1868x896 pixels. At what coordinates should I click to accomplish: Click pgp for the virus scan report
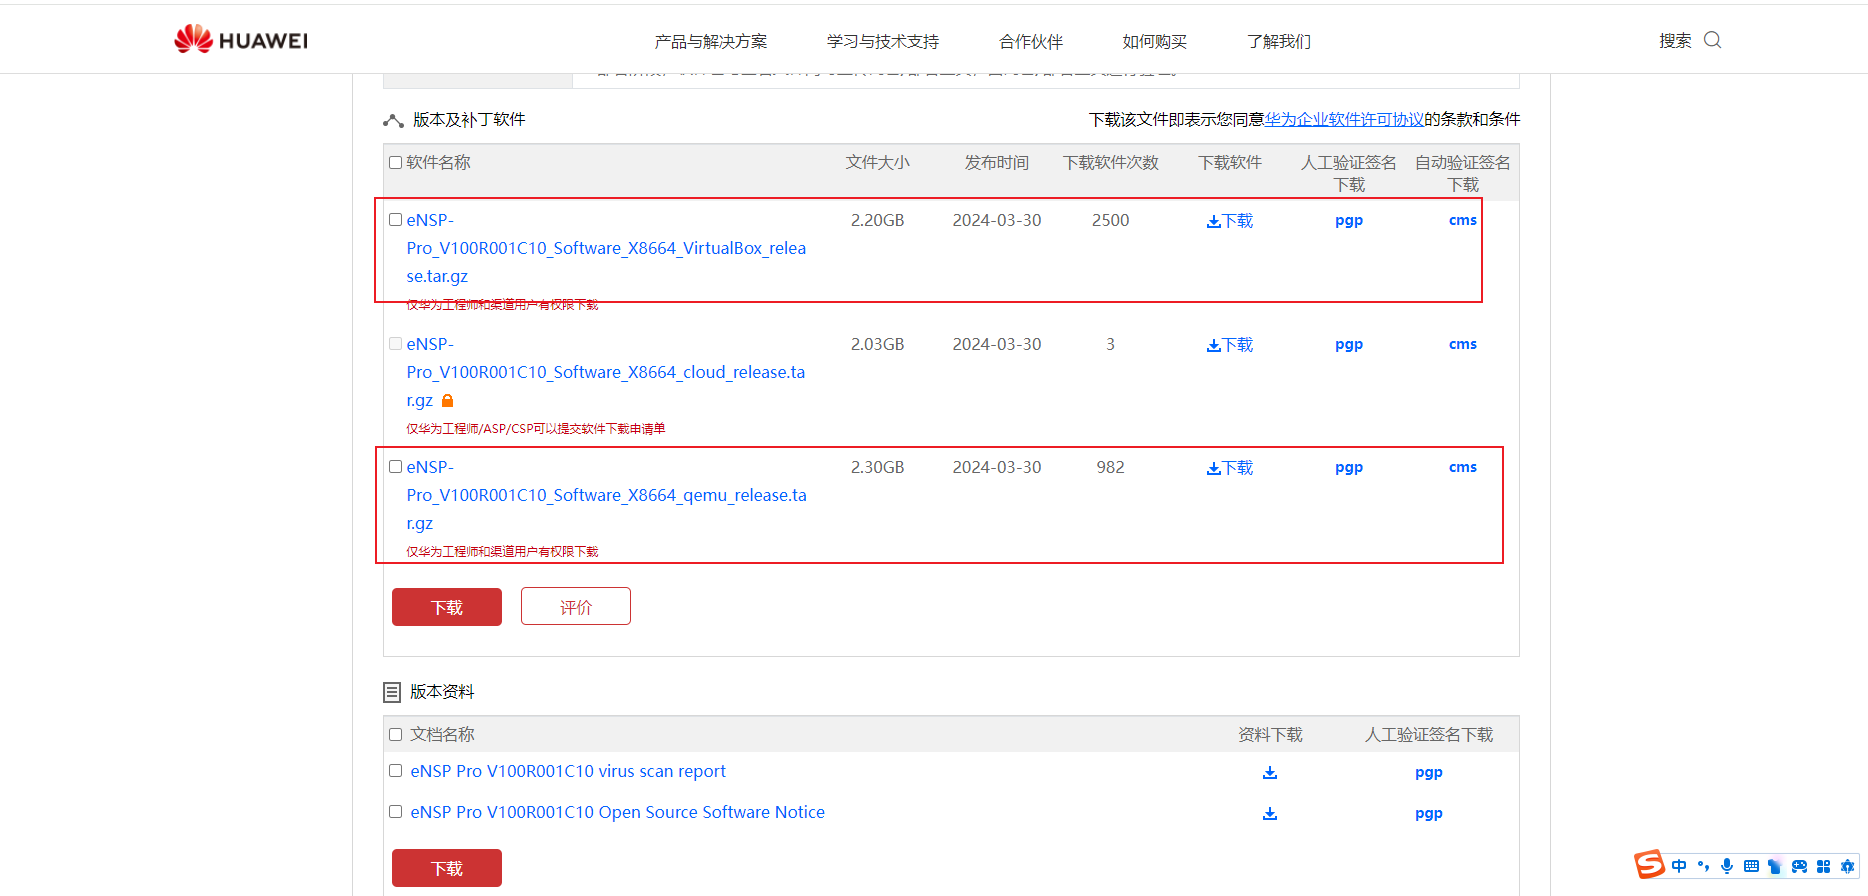1429,773
